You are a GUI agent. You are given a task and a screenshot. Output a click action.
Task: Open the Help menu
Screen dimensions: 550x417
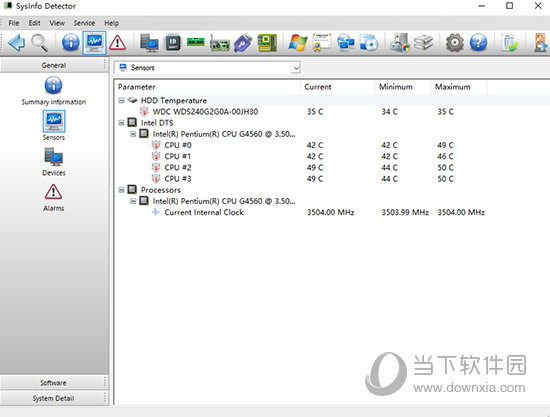point(112,23)
